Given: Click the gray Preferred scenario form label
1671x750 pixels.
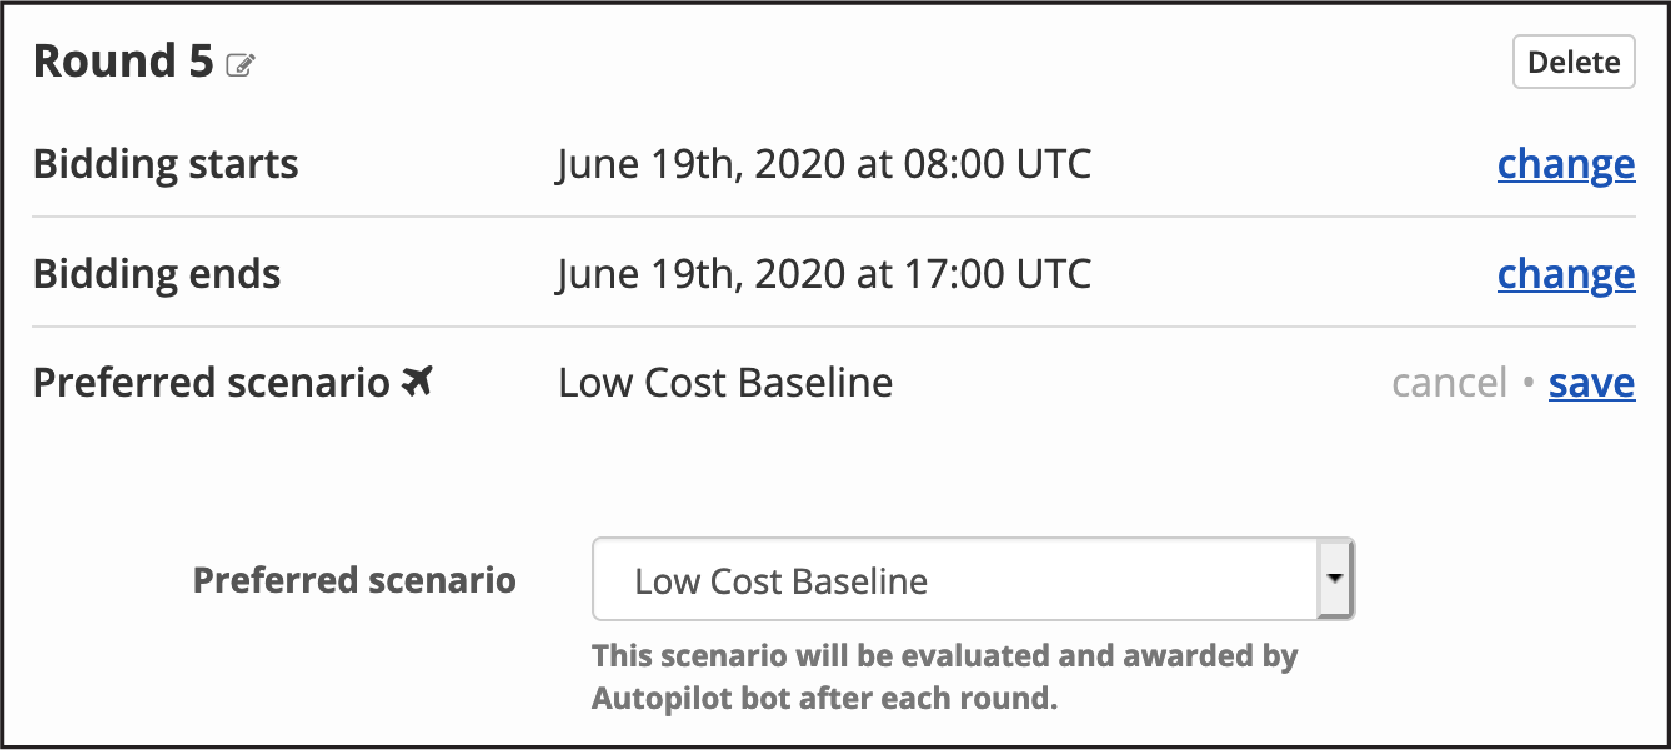Looking at the screenshot, I should pos(354,580).
